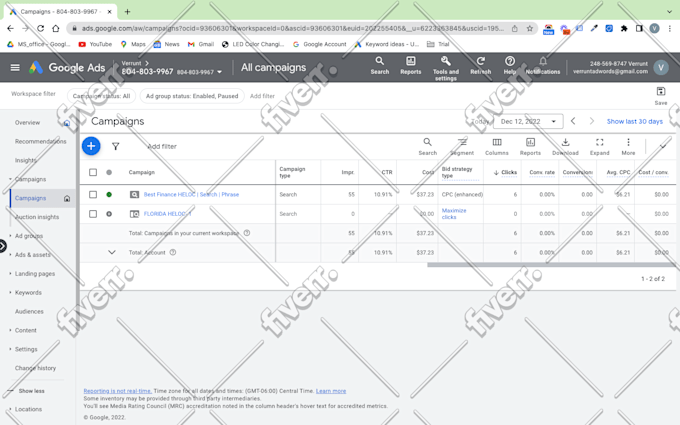Image resolution: width=680 pixels, height=425 pixels.
Task: Collapse the chart toolbar chevron
Action: (663, 147)
